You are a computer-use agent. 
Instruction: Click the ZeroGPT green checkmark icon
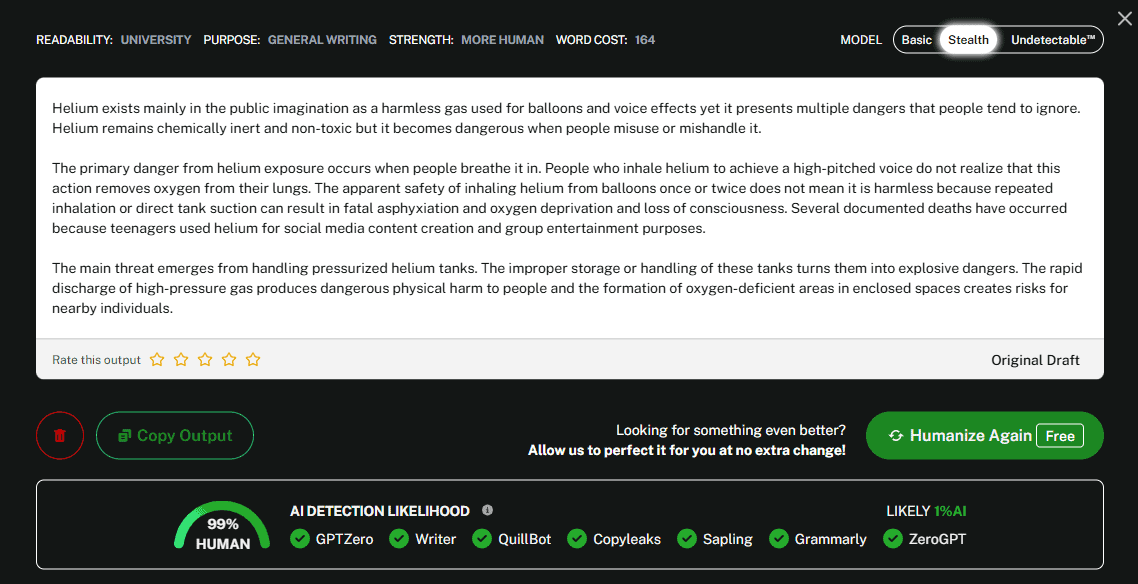pos(893,538)
